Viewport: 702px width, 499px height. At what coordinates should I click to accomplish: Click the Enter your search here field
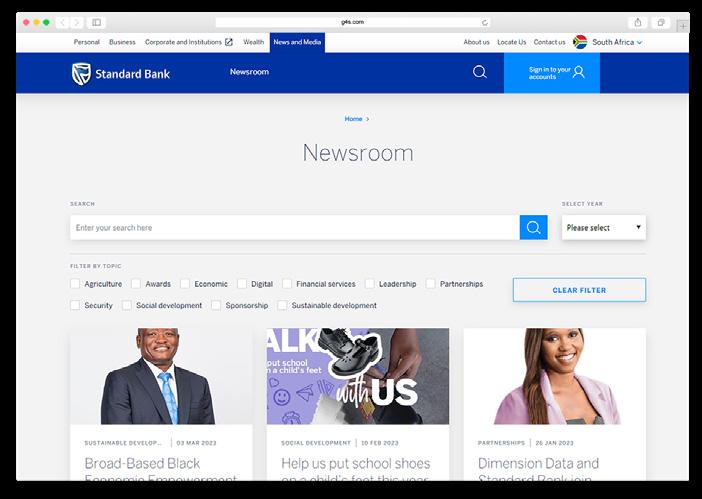(x=295, y=227)
